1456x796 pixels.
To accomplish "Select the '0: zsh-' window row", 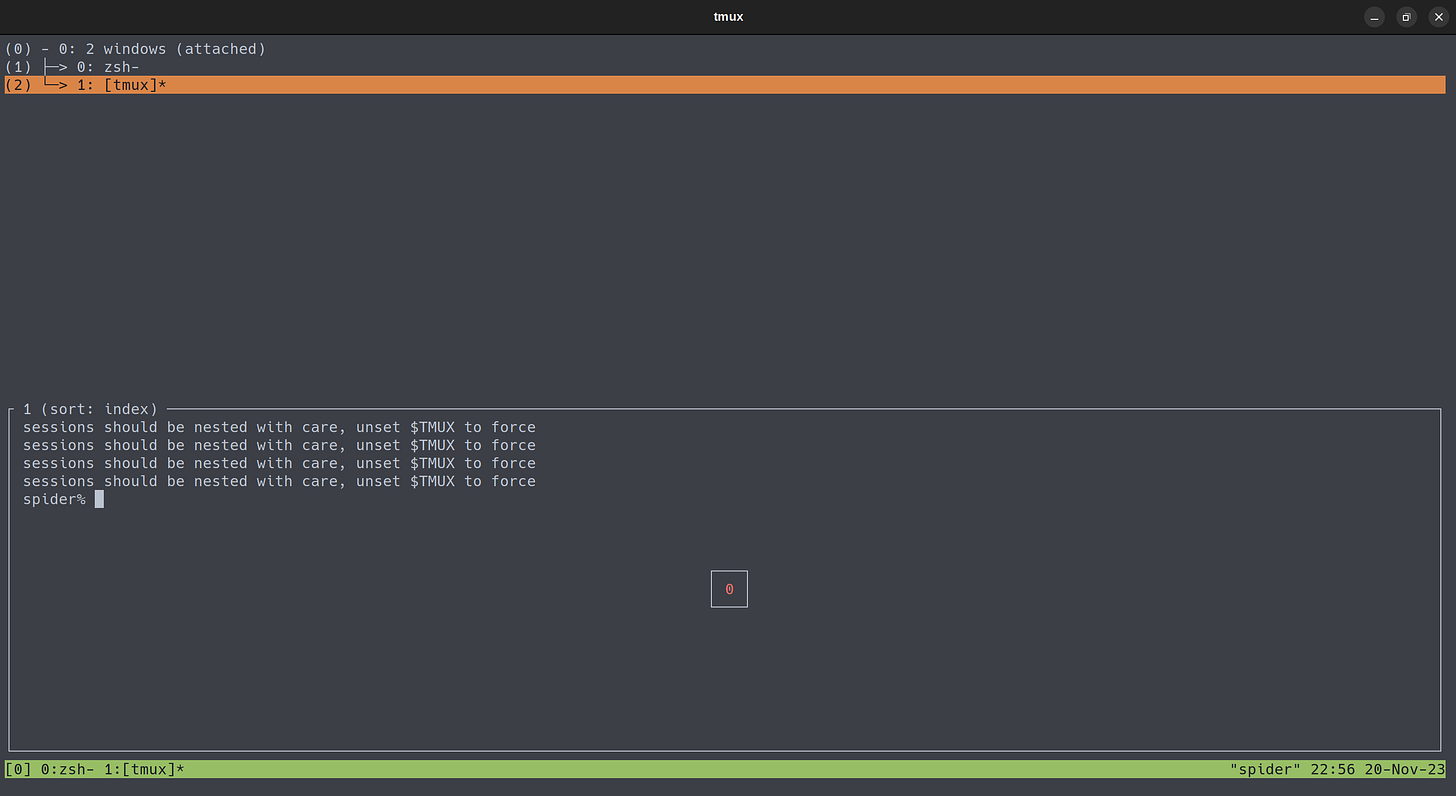I will [x=725, y=67].
